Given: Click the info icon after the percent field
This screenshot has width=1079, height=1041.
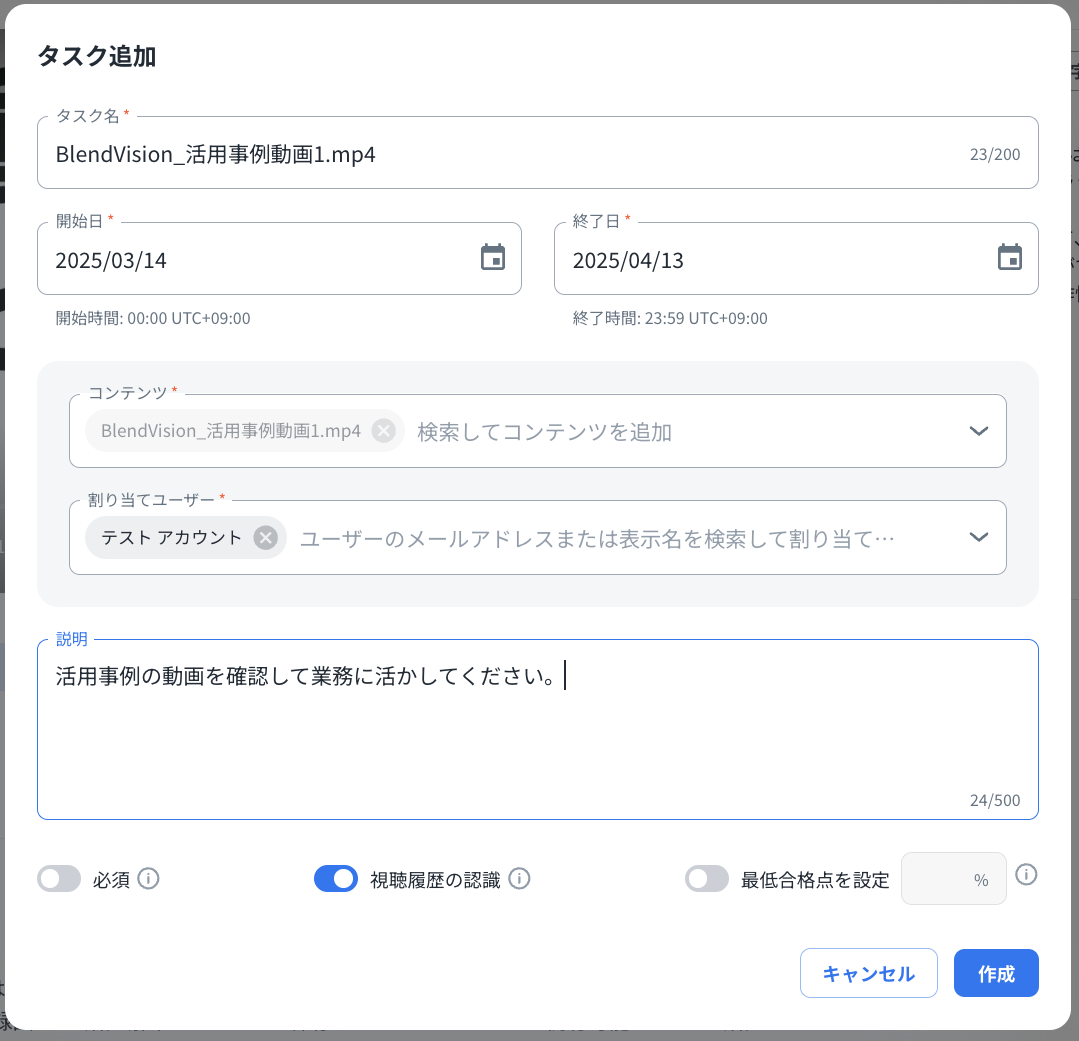Looking at the screenshot, I should pyautogui.click(x=1026, y=875).
